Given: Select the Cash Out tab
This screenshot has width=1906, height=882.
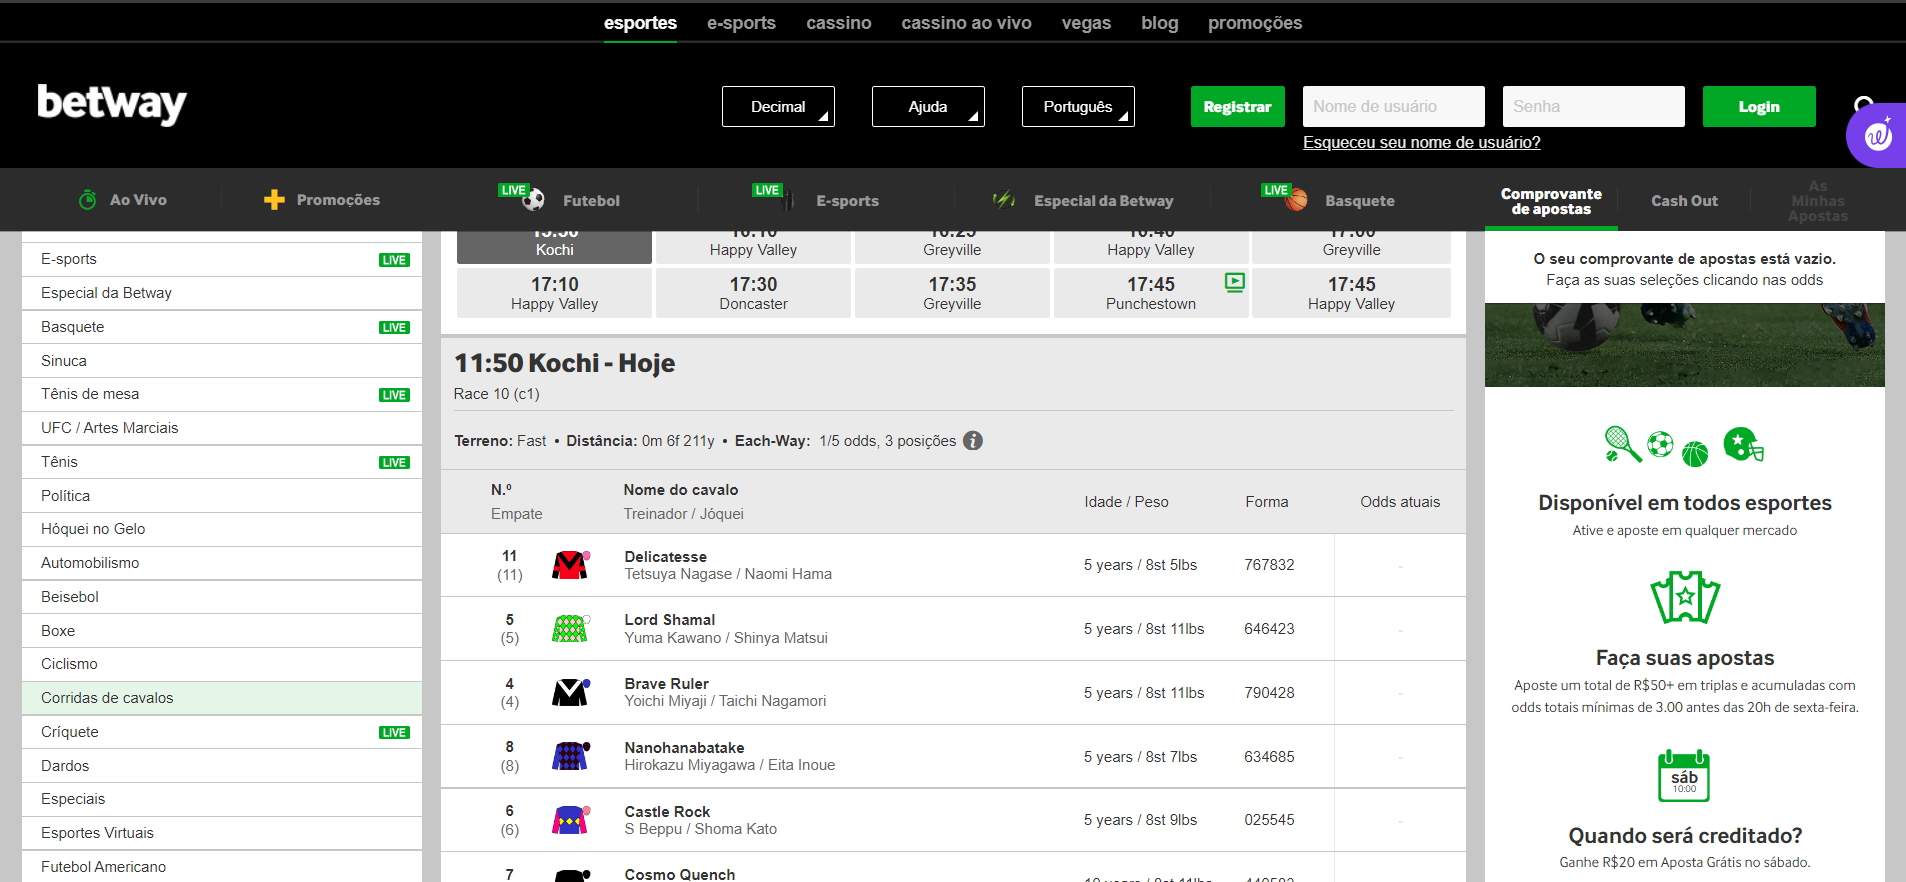Looking at the screenshot, I should [1684, 201].
